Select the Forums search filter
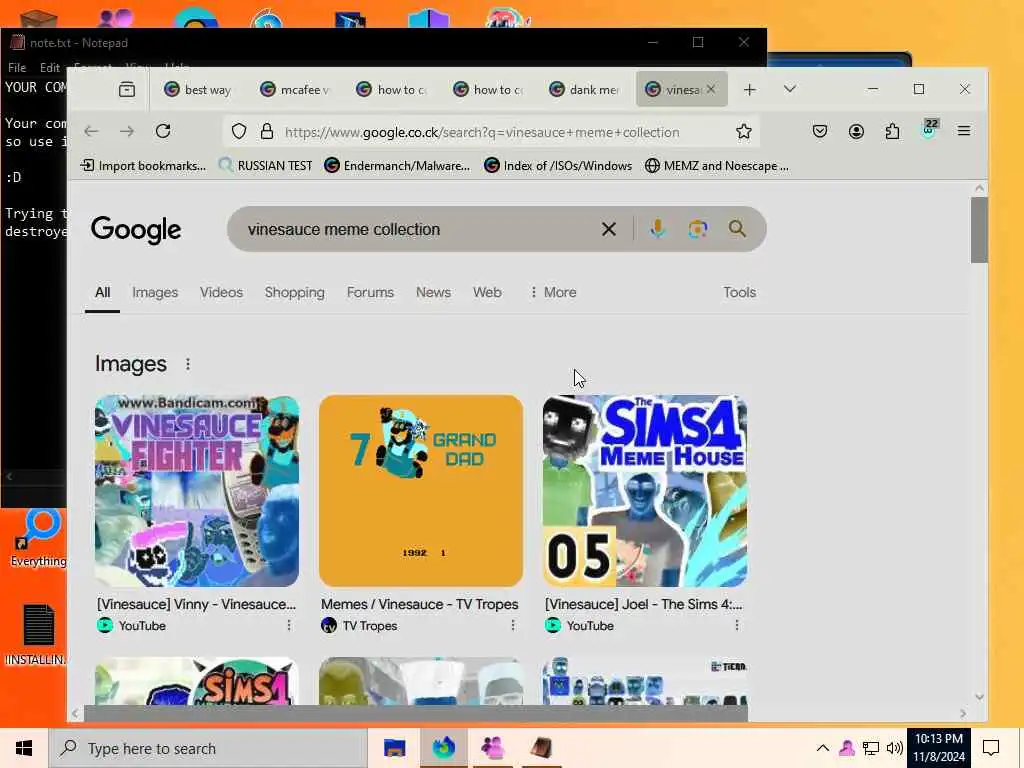The image size is (1024, 768). tap(370, 293)
